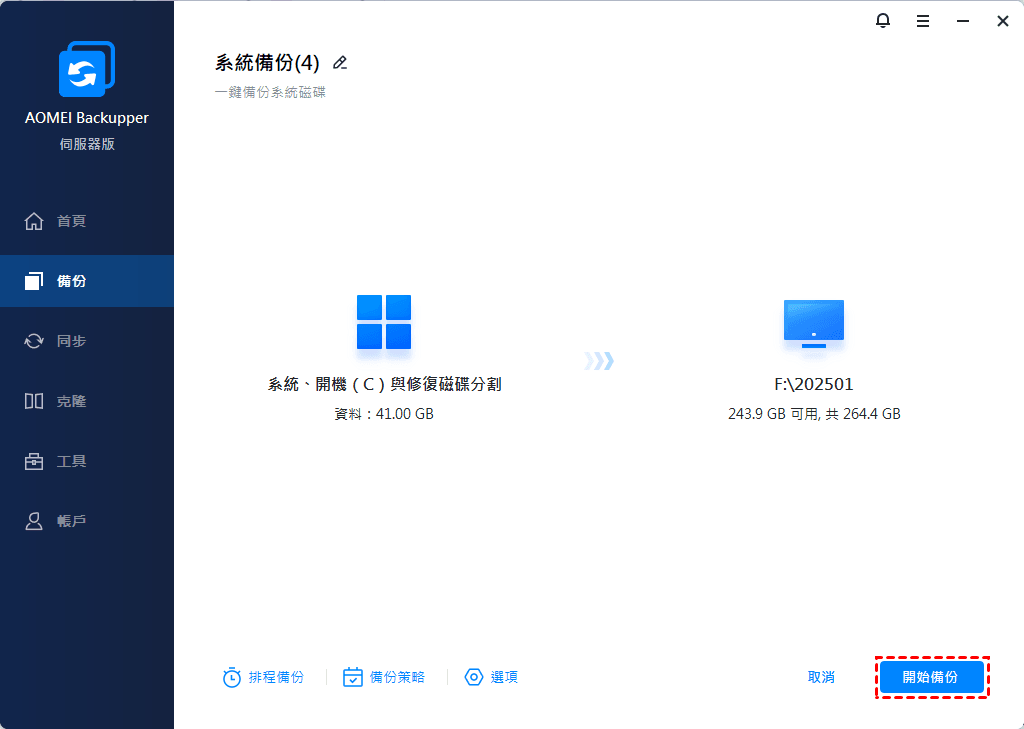Screen dimensions: 1024x729
Task: Minimize the Backupper window
Action: click(963, 22)
